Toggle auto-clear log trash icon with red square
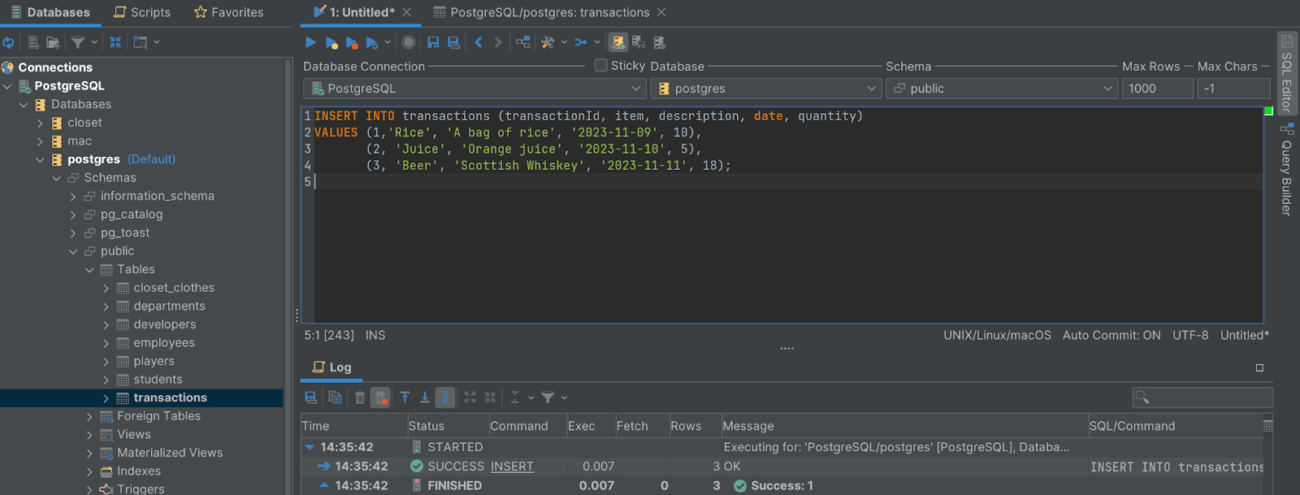The height and width of the screenshot is (495, 1300). coord(380,397)
